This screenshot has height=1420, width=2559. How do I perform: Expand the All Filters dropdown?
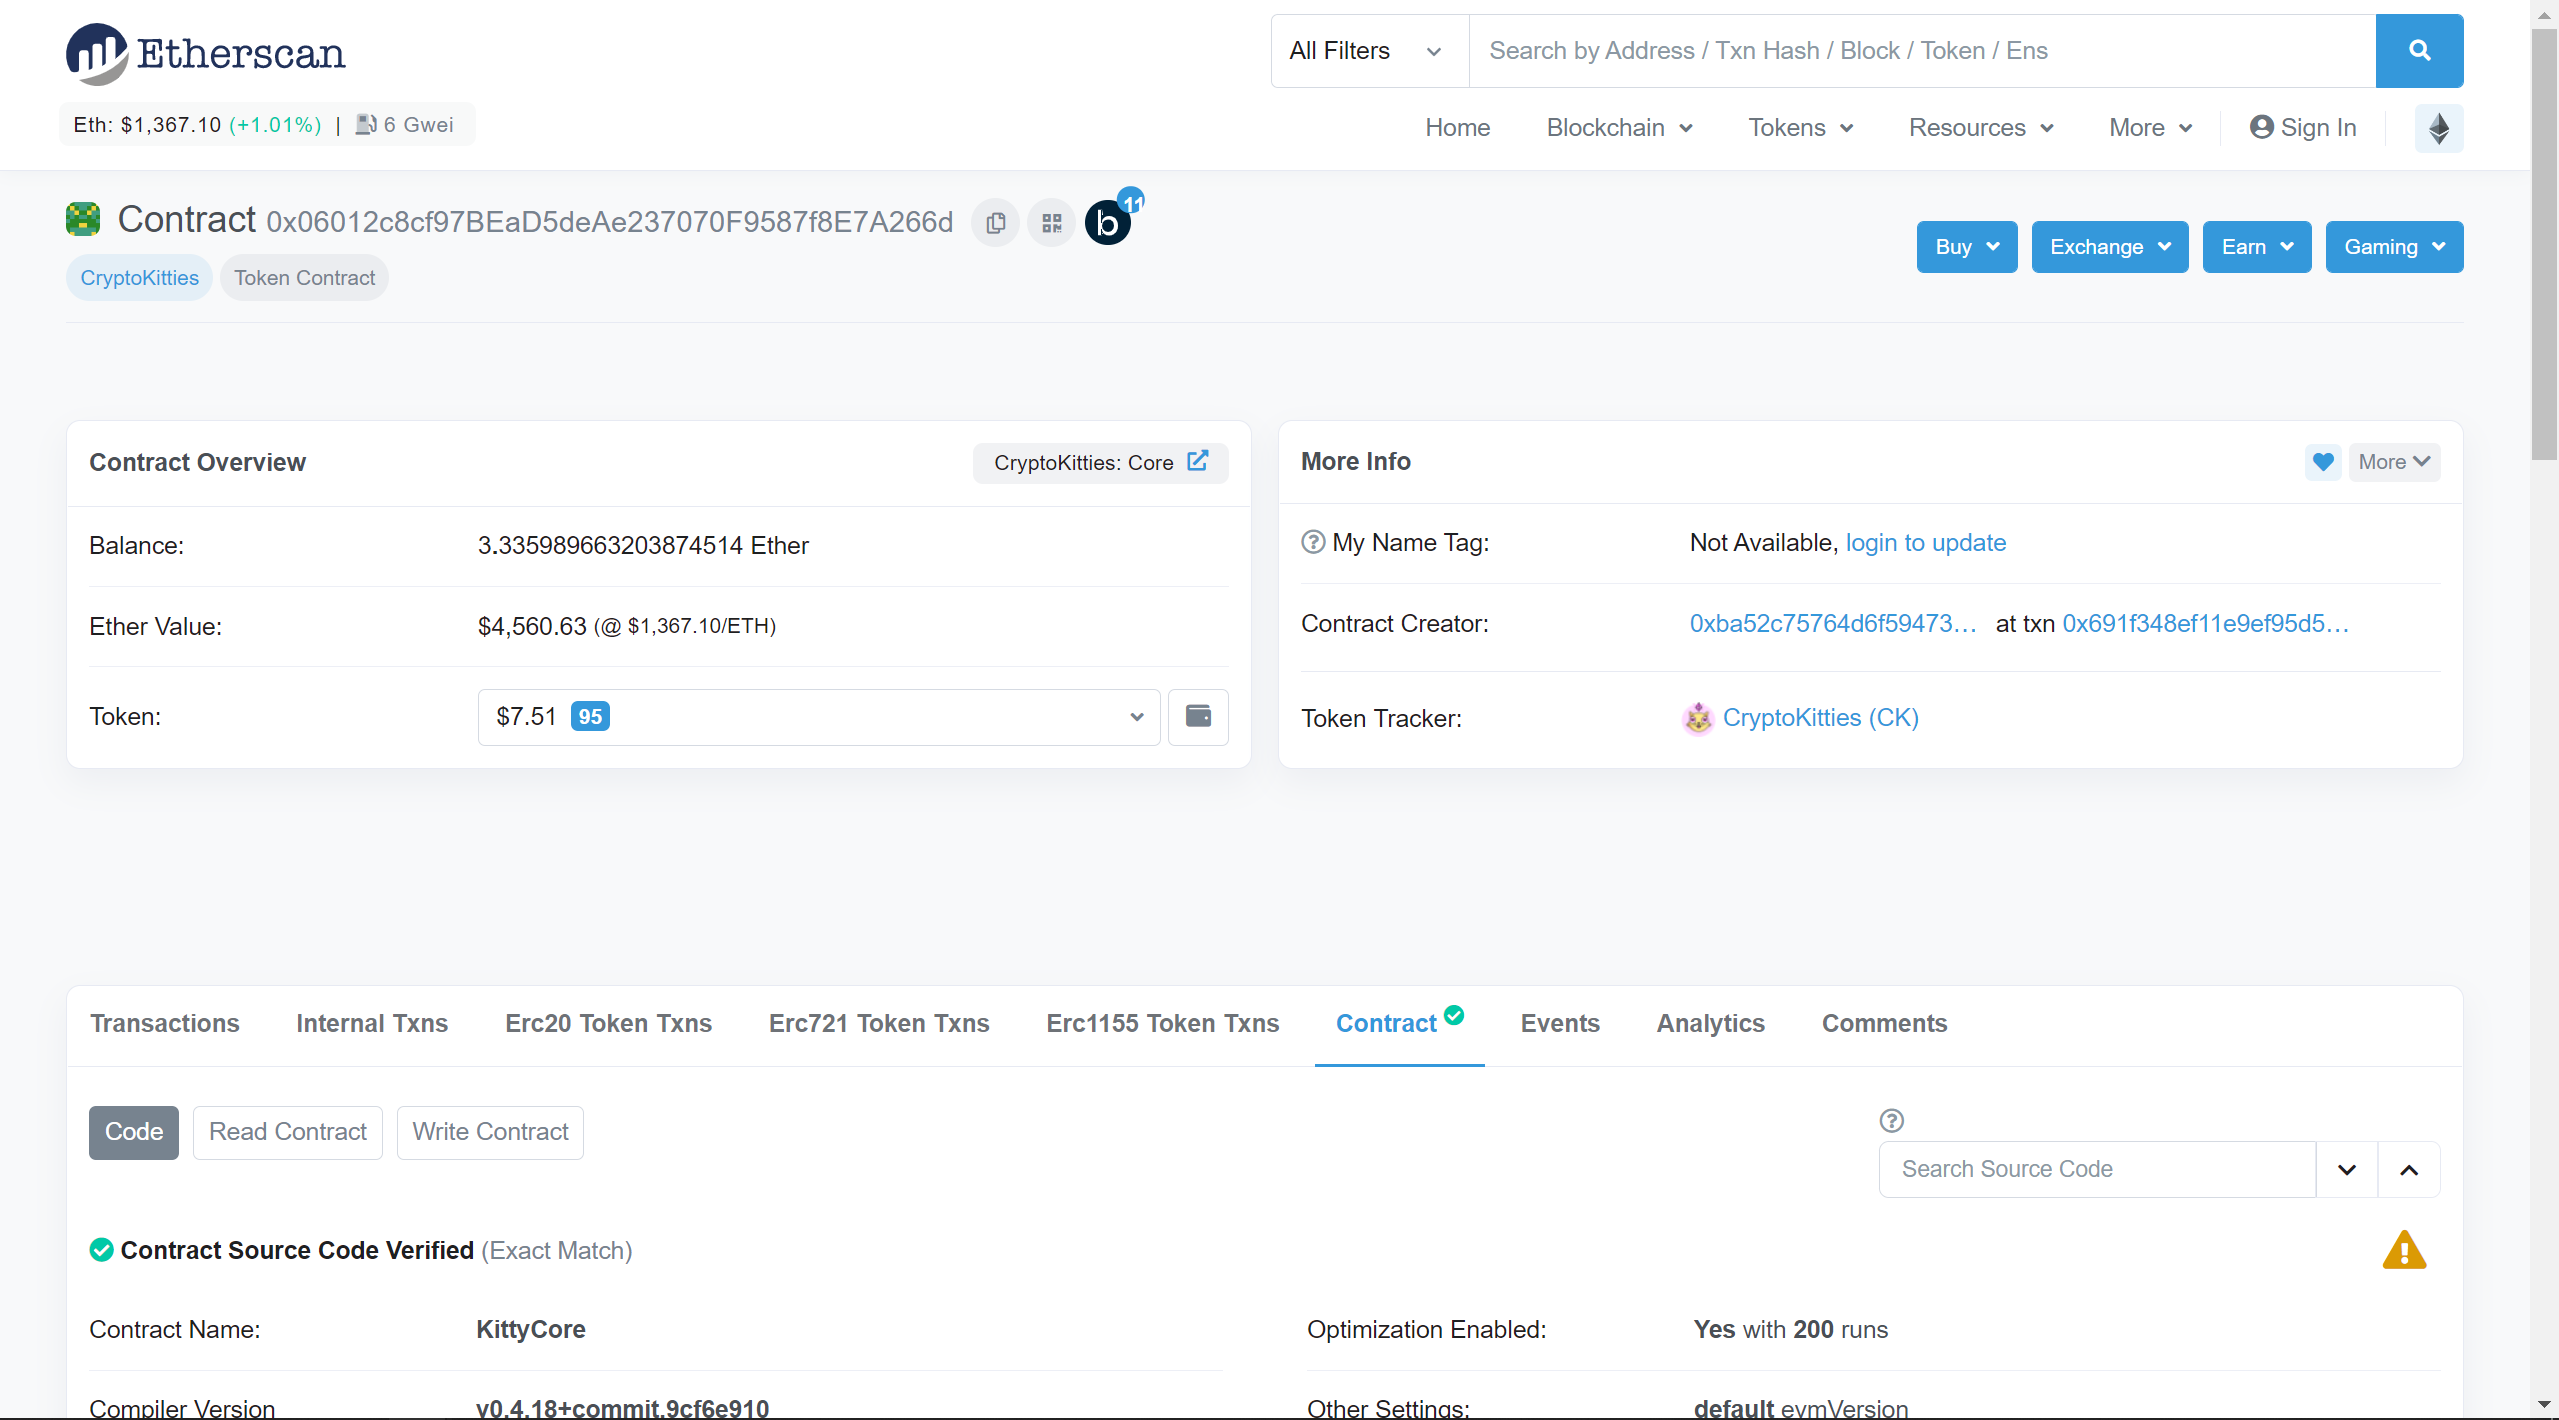pyautogui.click(x=1366, y=51)
